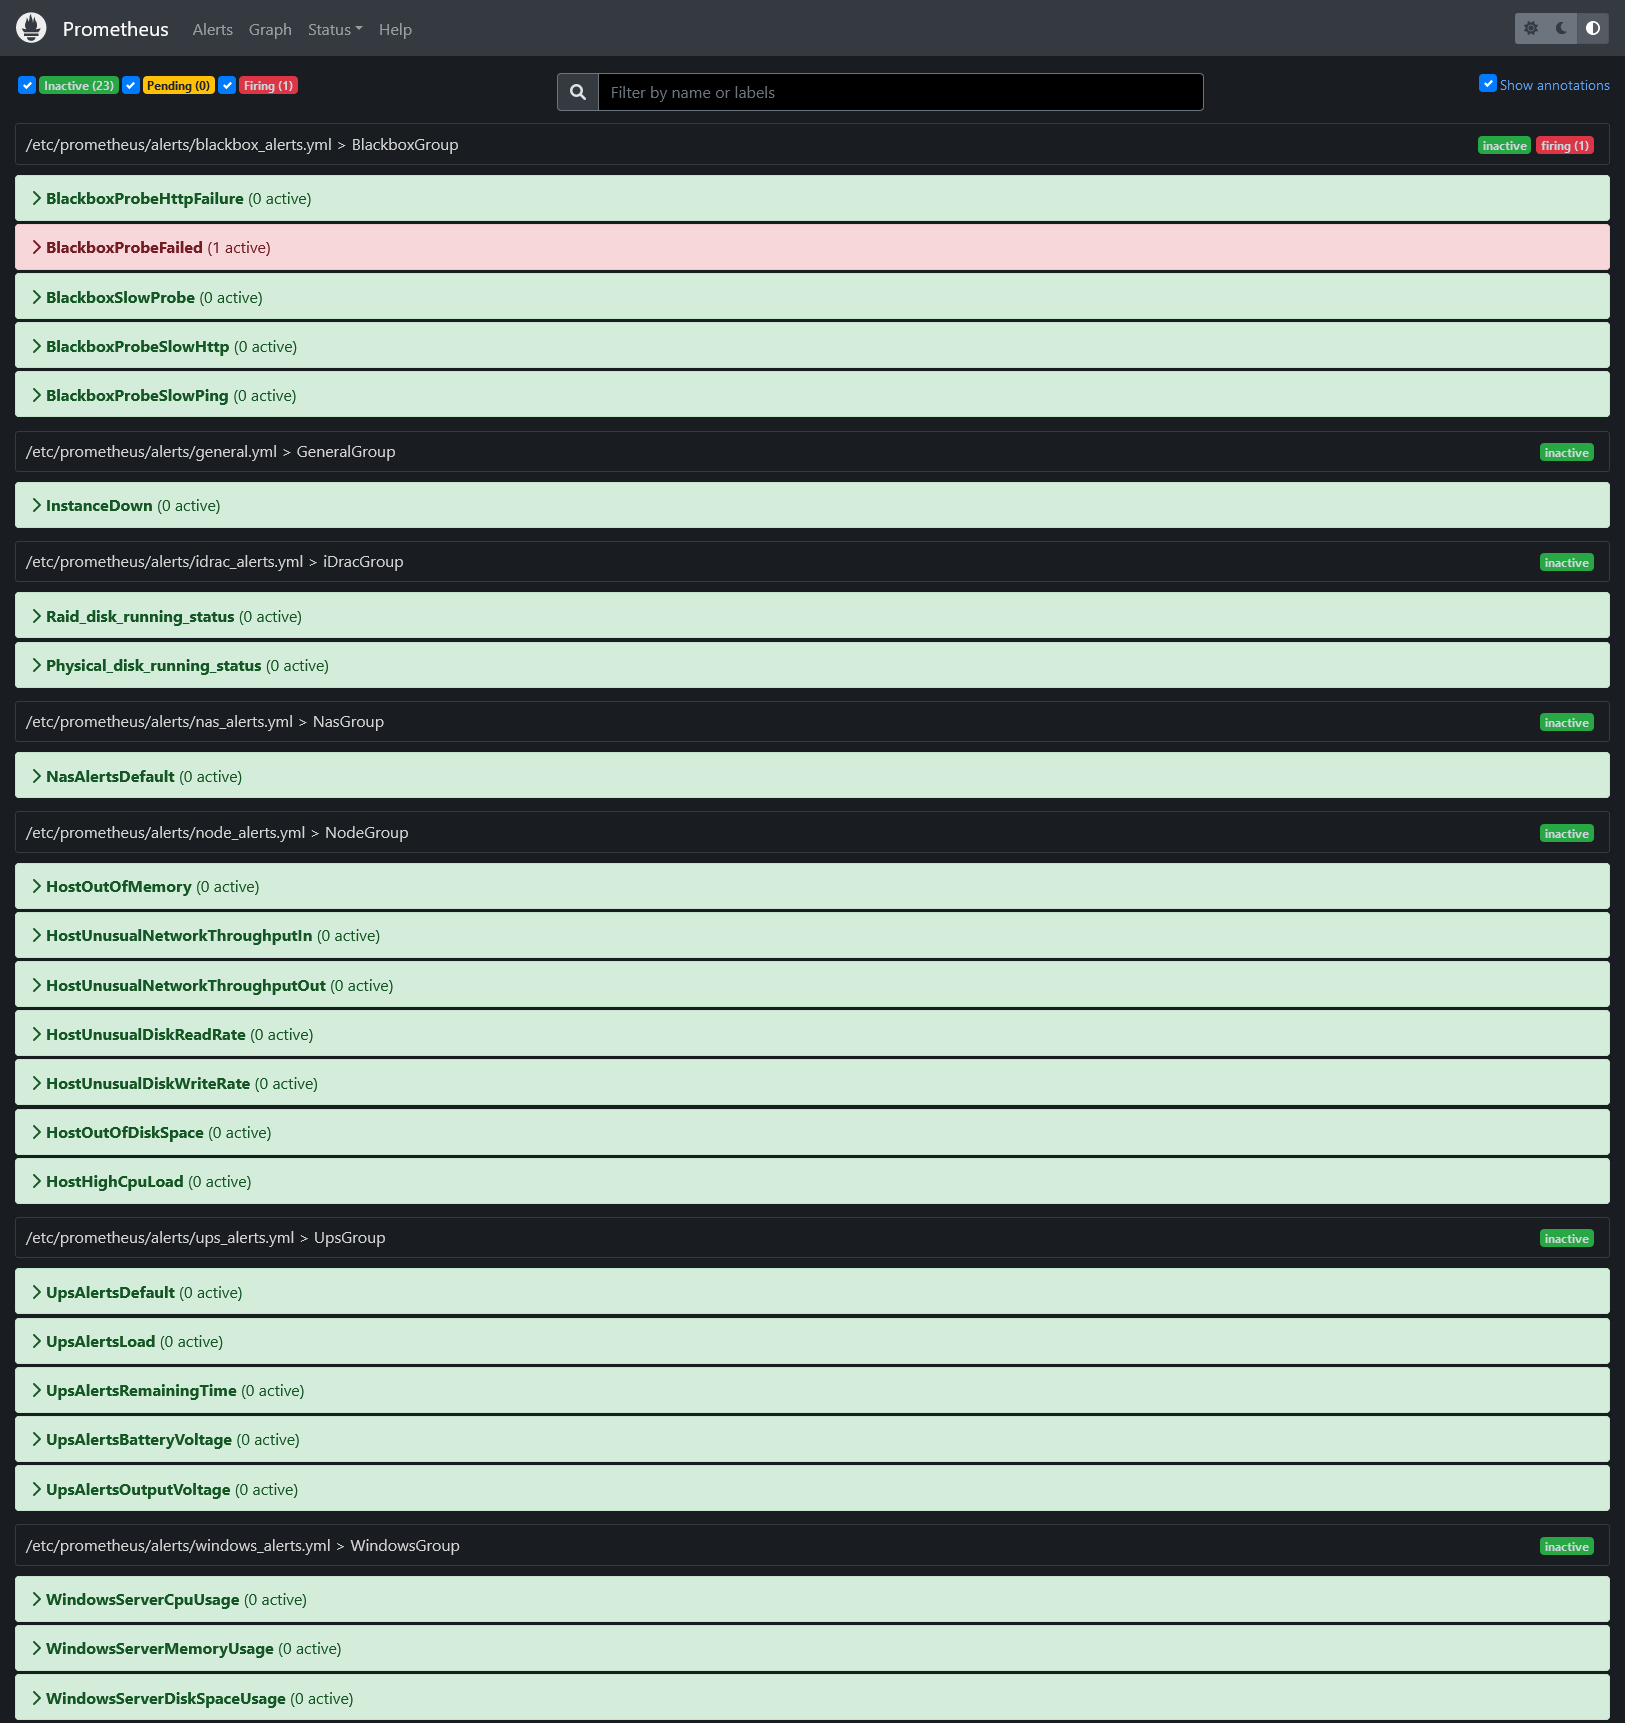The height and width of the screenshot is (1723, 1625).
Task: Expand the BlackboxProbeFailed alert rule
Action: (x=124, y=248)
